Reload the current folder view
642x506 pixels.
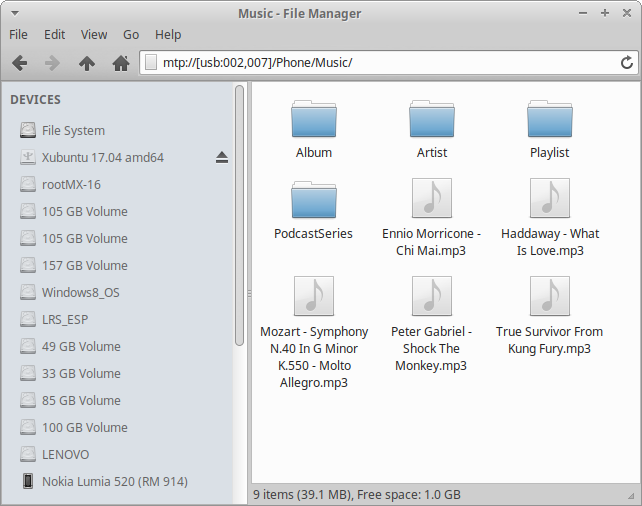pyautogui.click(x=627, y=63)
